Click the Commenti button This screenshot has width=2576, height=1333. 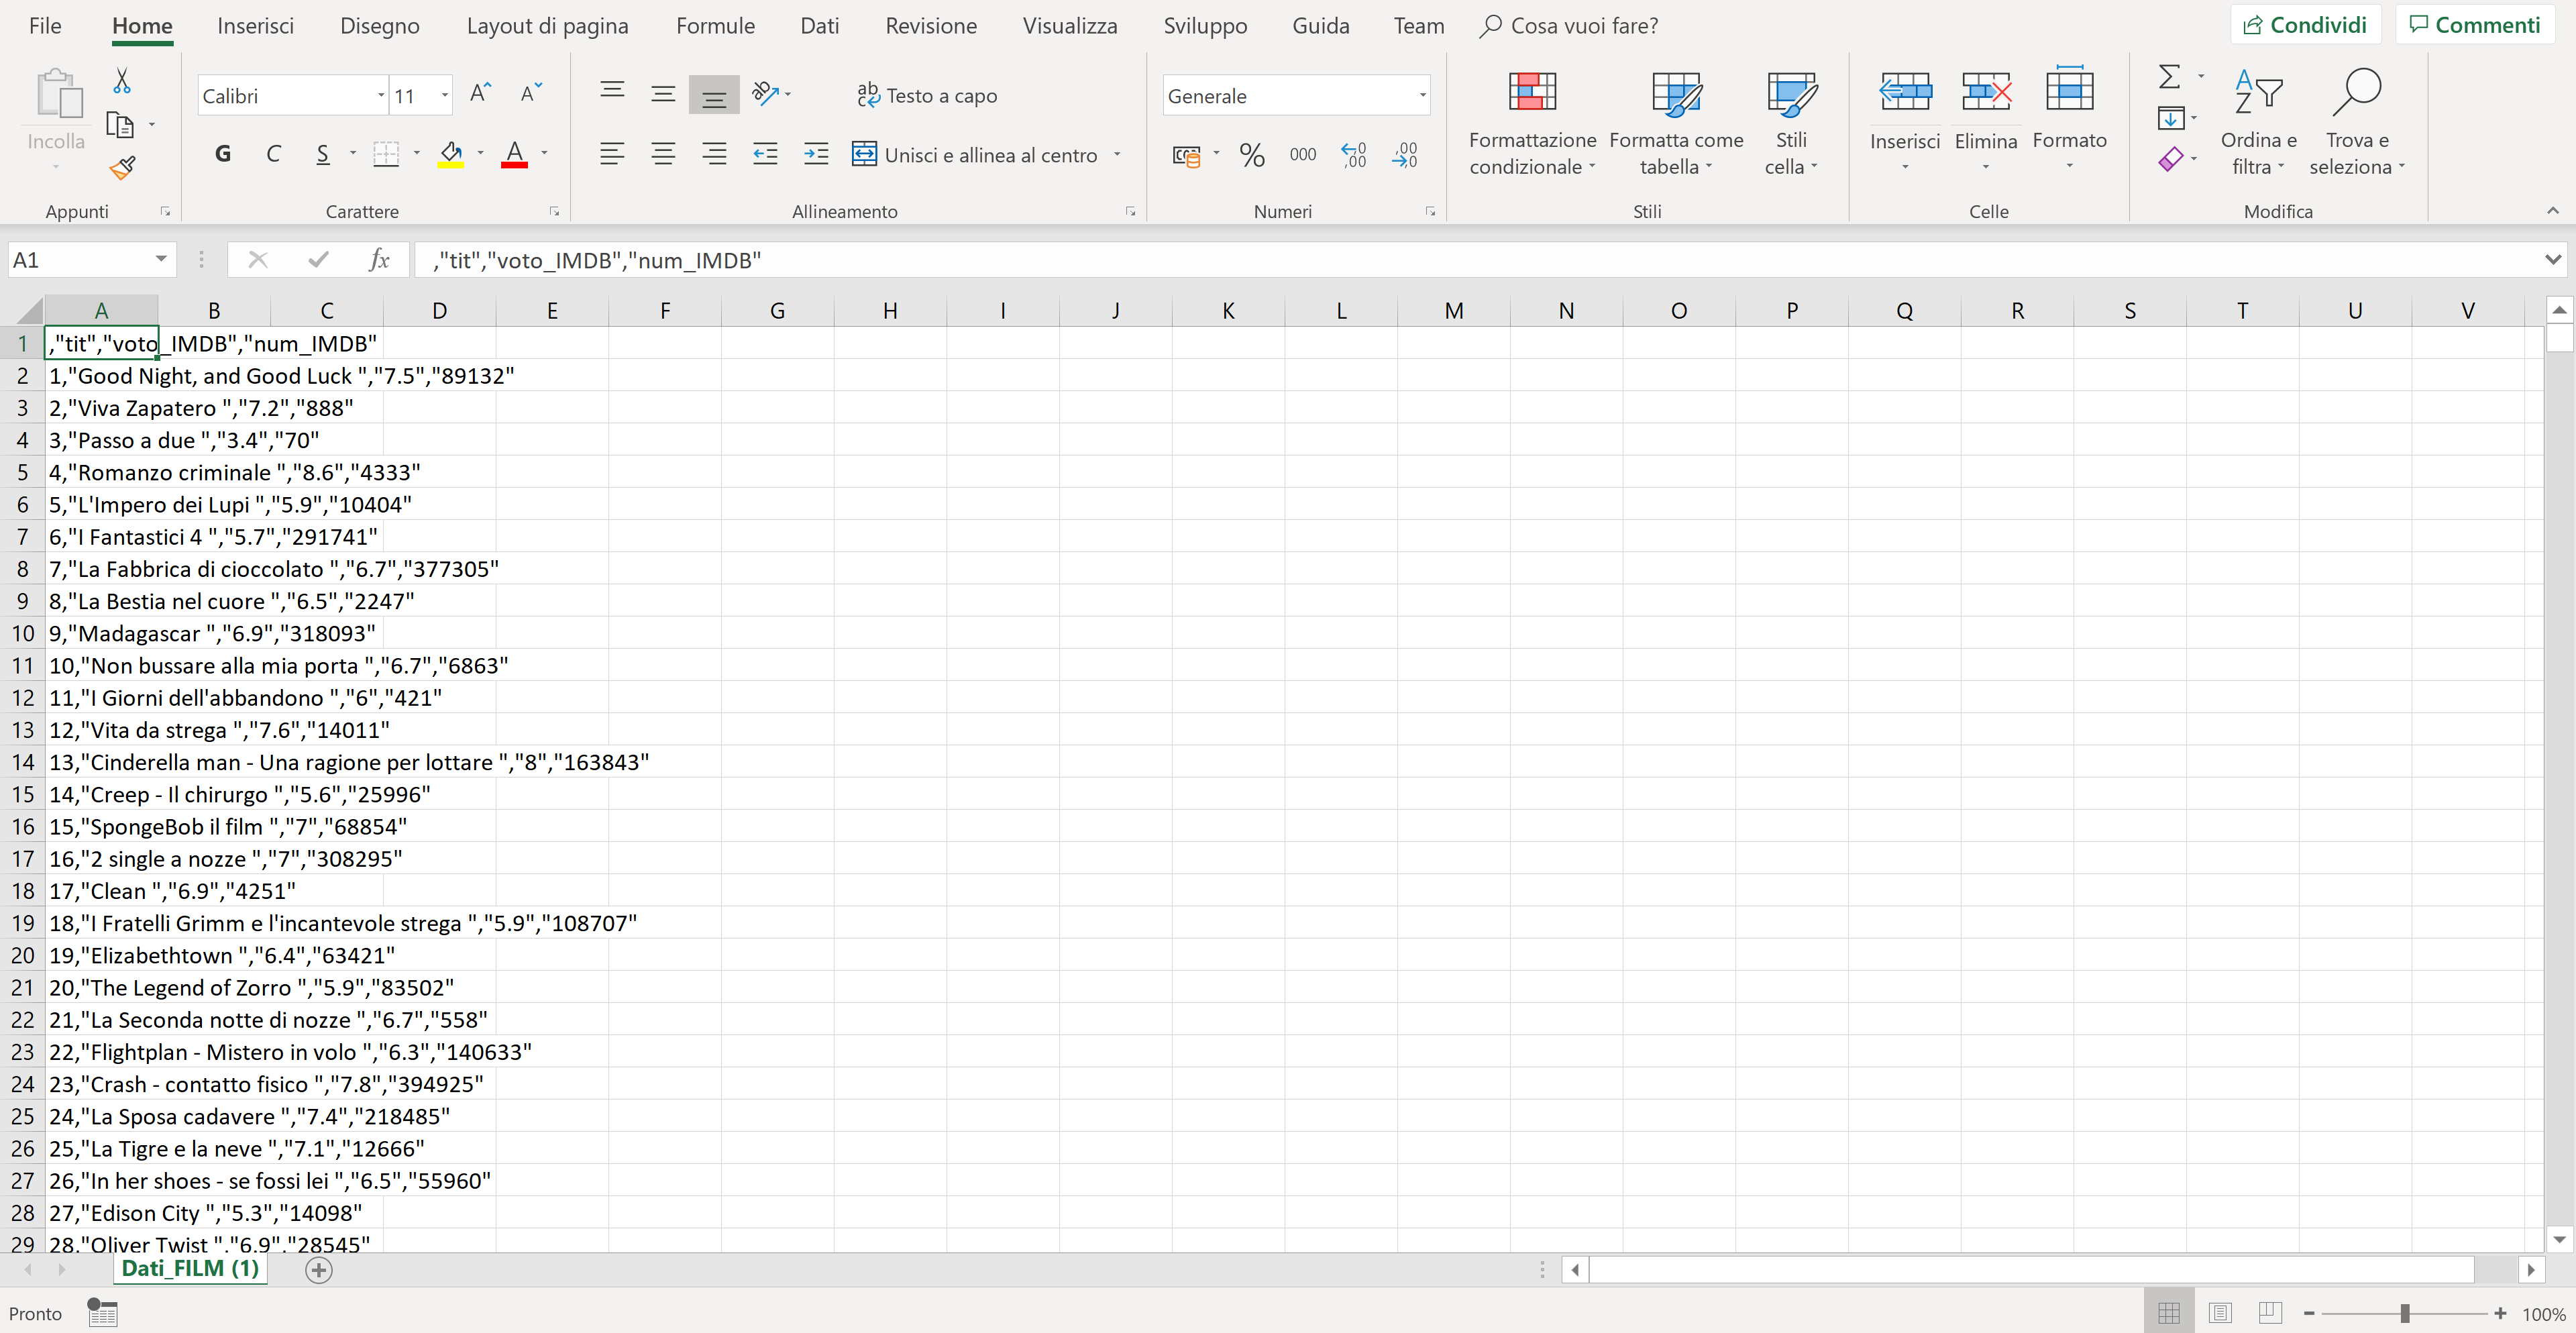point(2474,25)
